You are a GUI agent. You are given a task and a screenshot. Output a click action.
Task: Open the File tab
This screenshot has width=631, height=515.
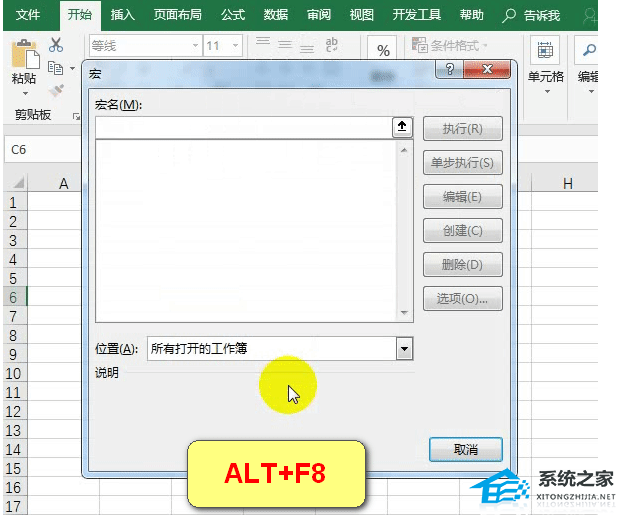28,15
